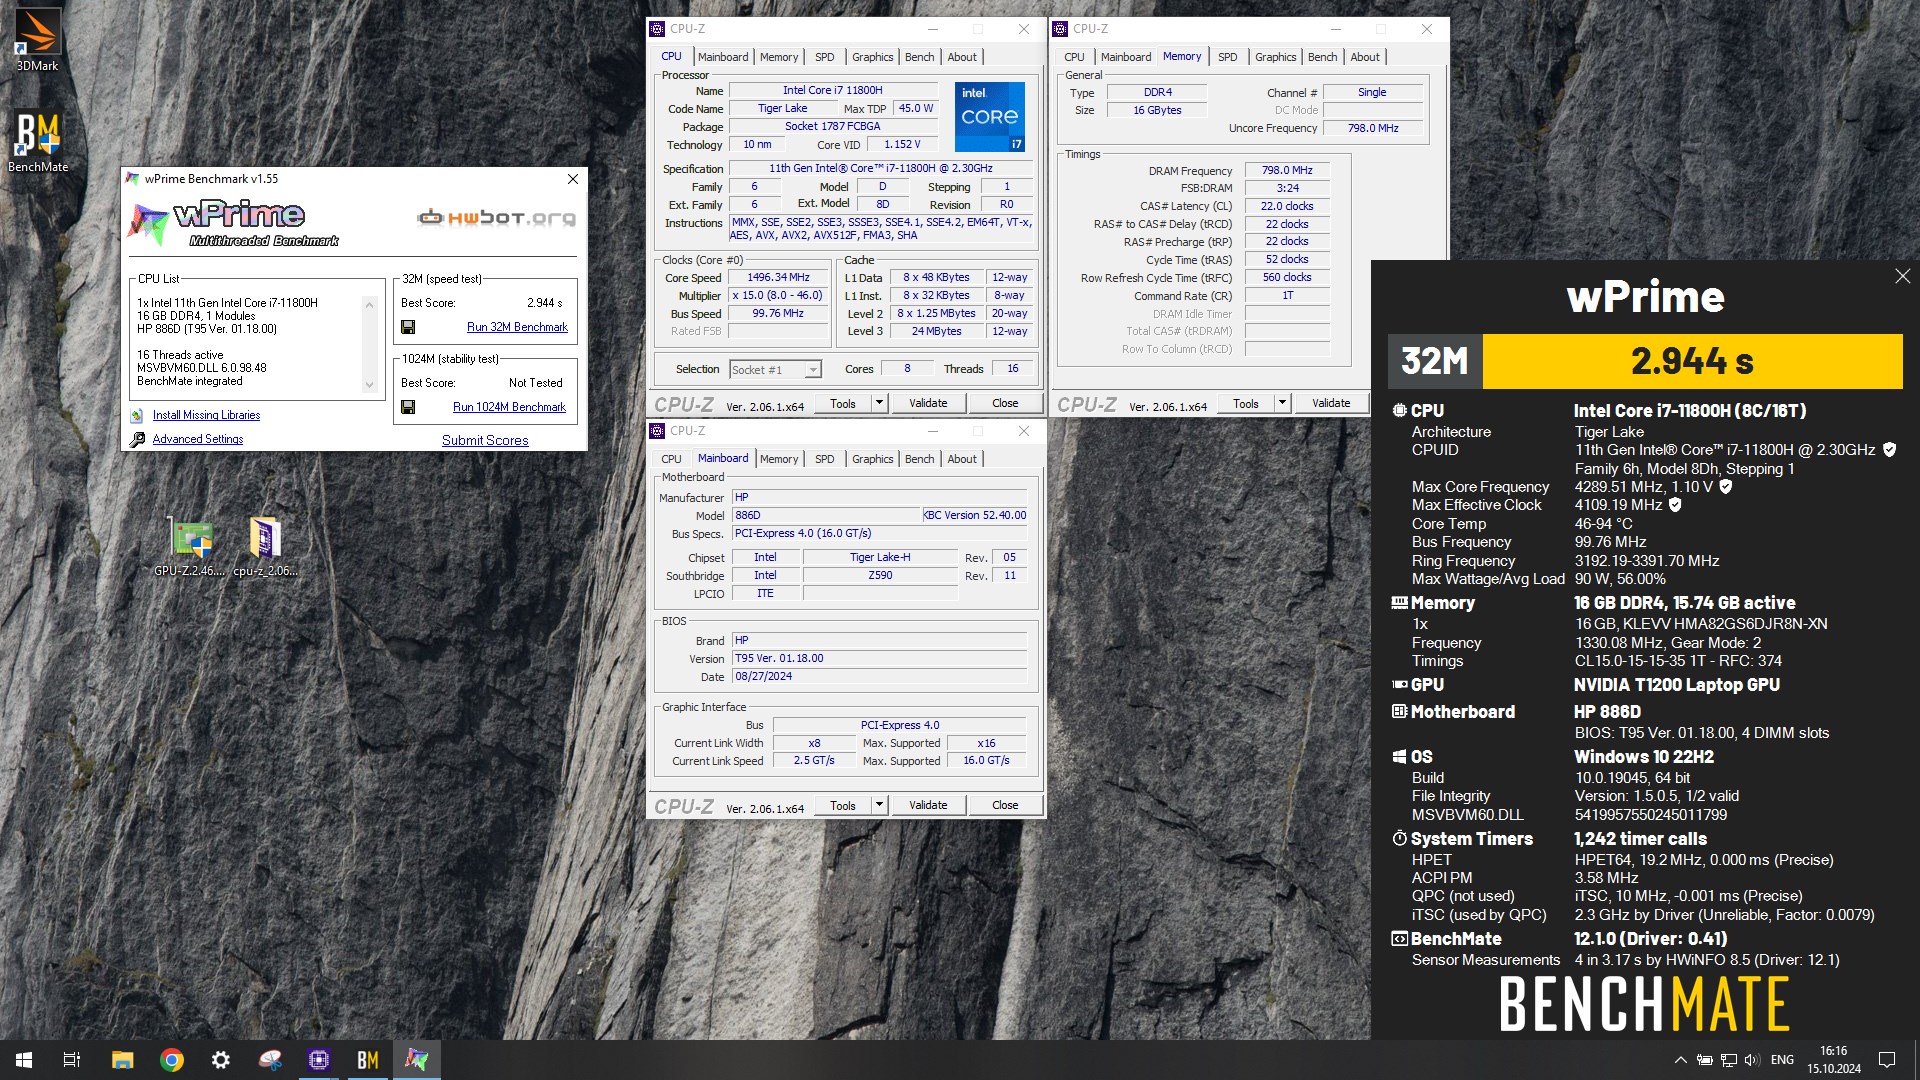Open the 3DMark desktop icon
Image resolution: width=1920 pixels, height=1080 pixels.
pyautogui.click(x=37, y=38)
